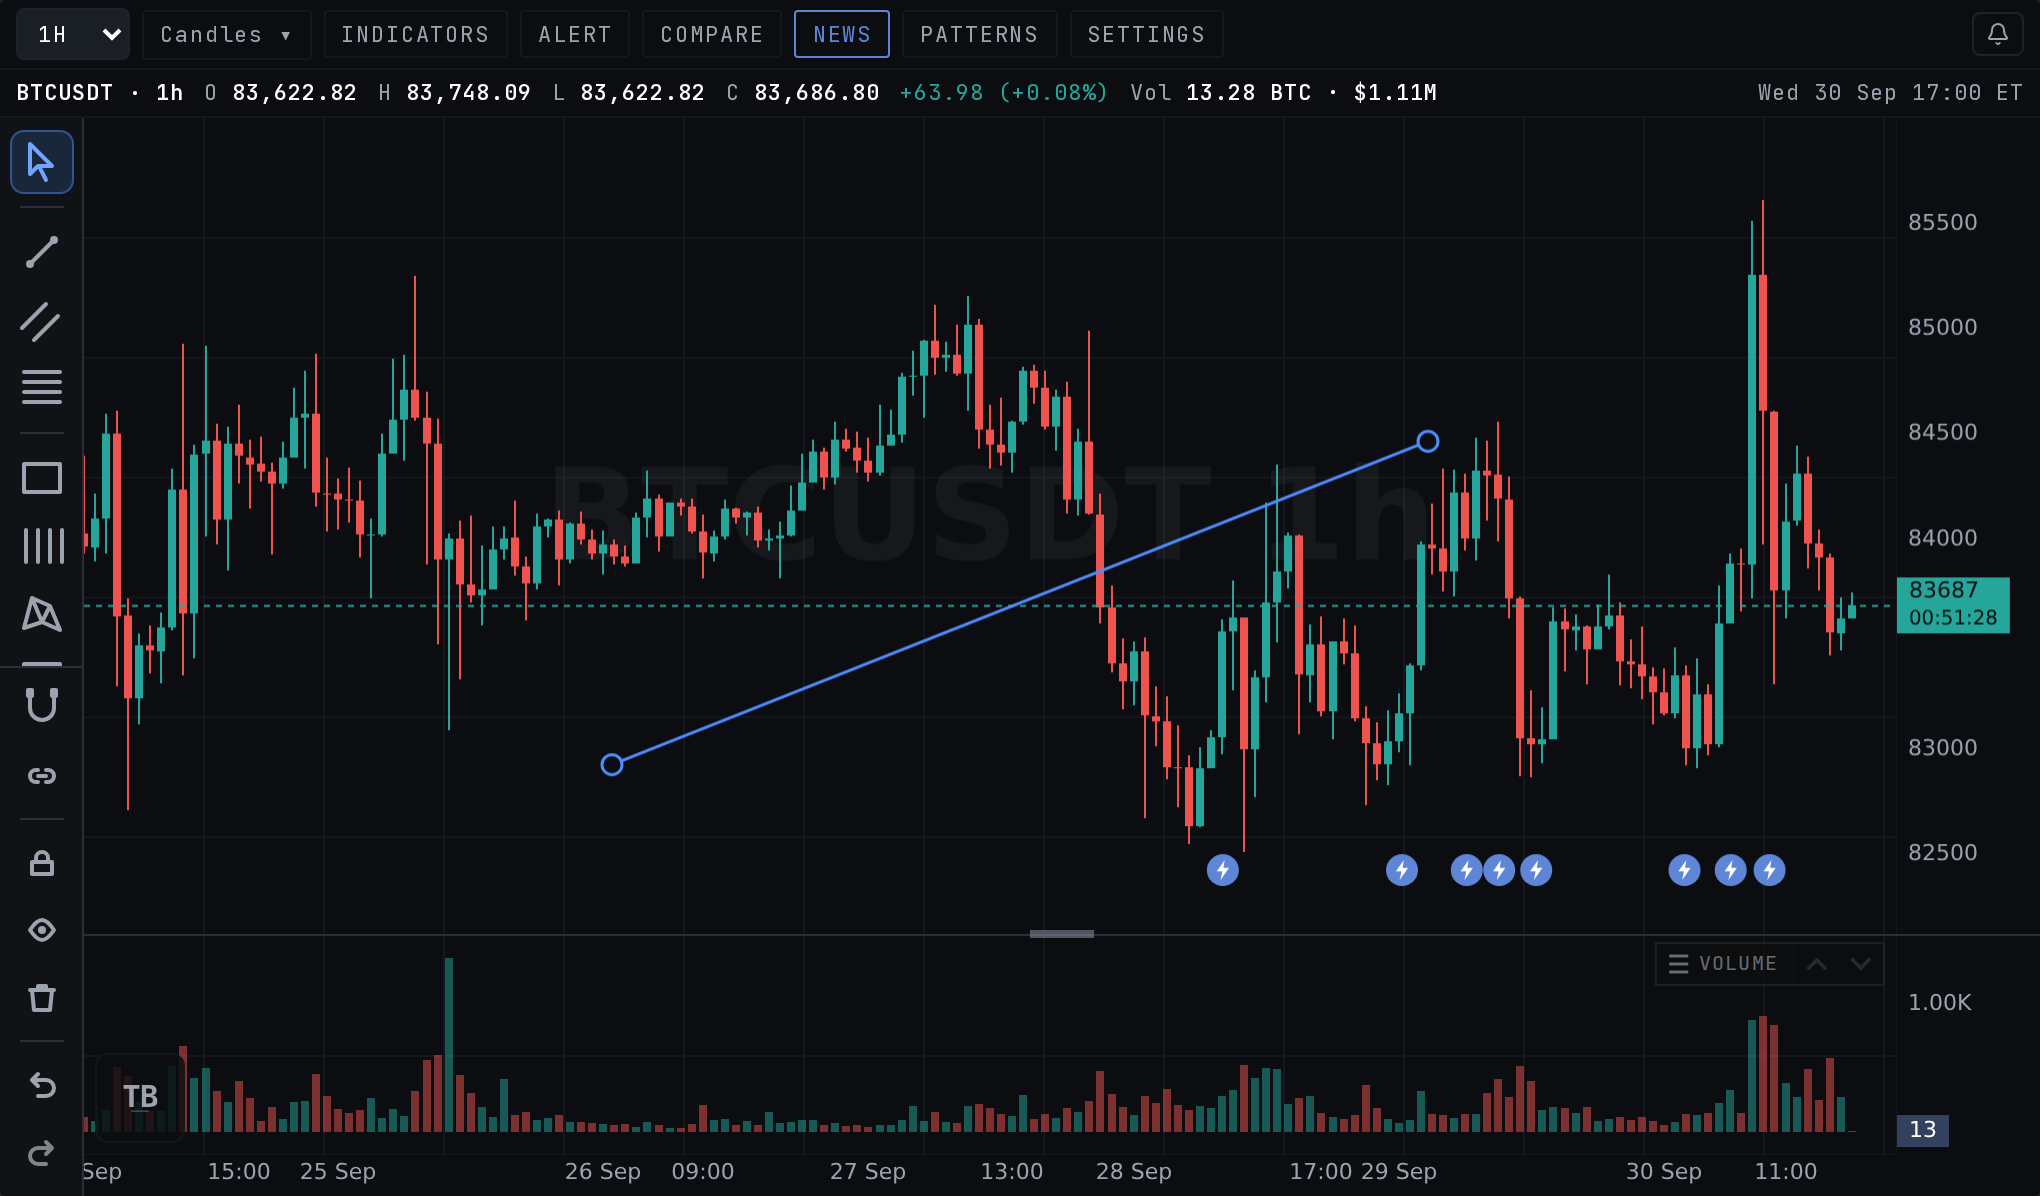
Task: Click the 85000 price axis label
Action: pos(1943,327)
